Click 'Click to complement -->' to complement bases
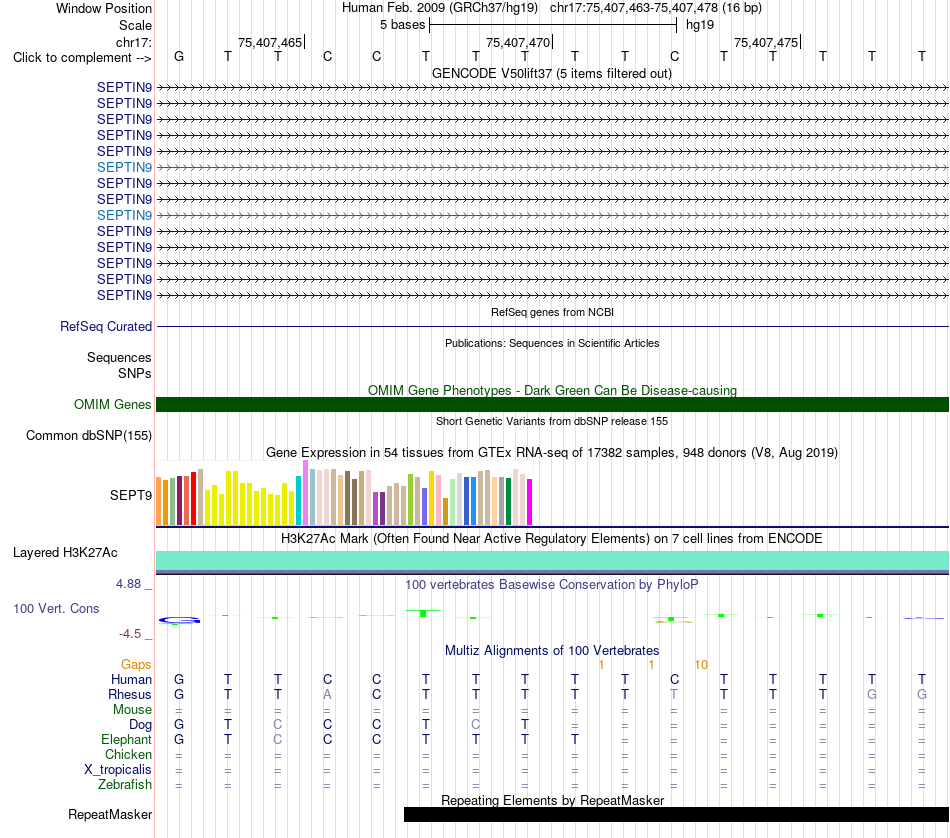The image size is (950, 838). (82, 58)
